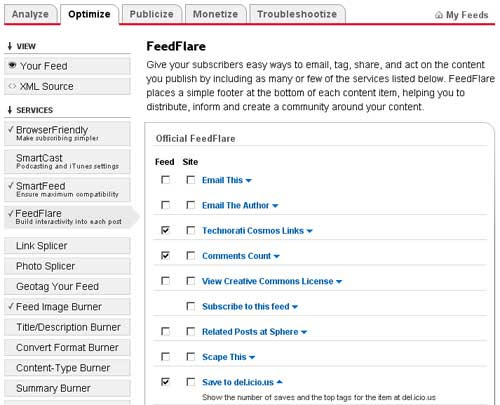
Task: Enable Feed checkbox for View Creative Commons License
Action: 165,281
